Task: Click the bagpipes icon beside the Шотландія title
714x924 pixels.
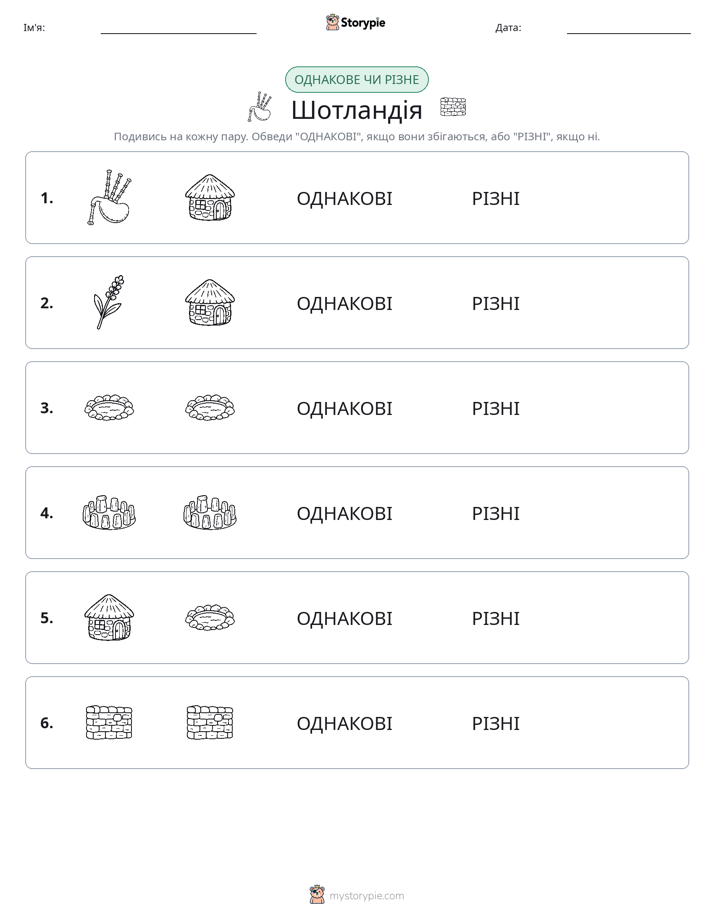Action: point(260,107)
